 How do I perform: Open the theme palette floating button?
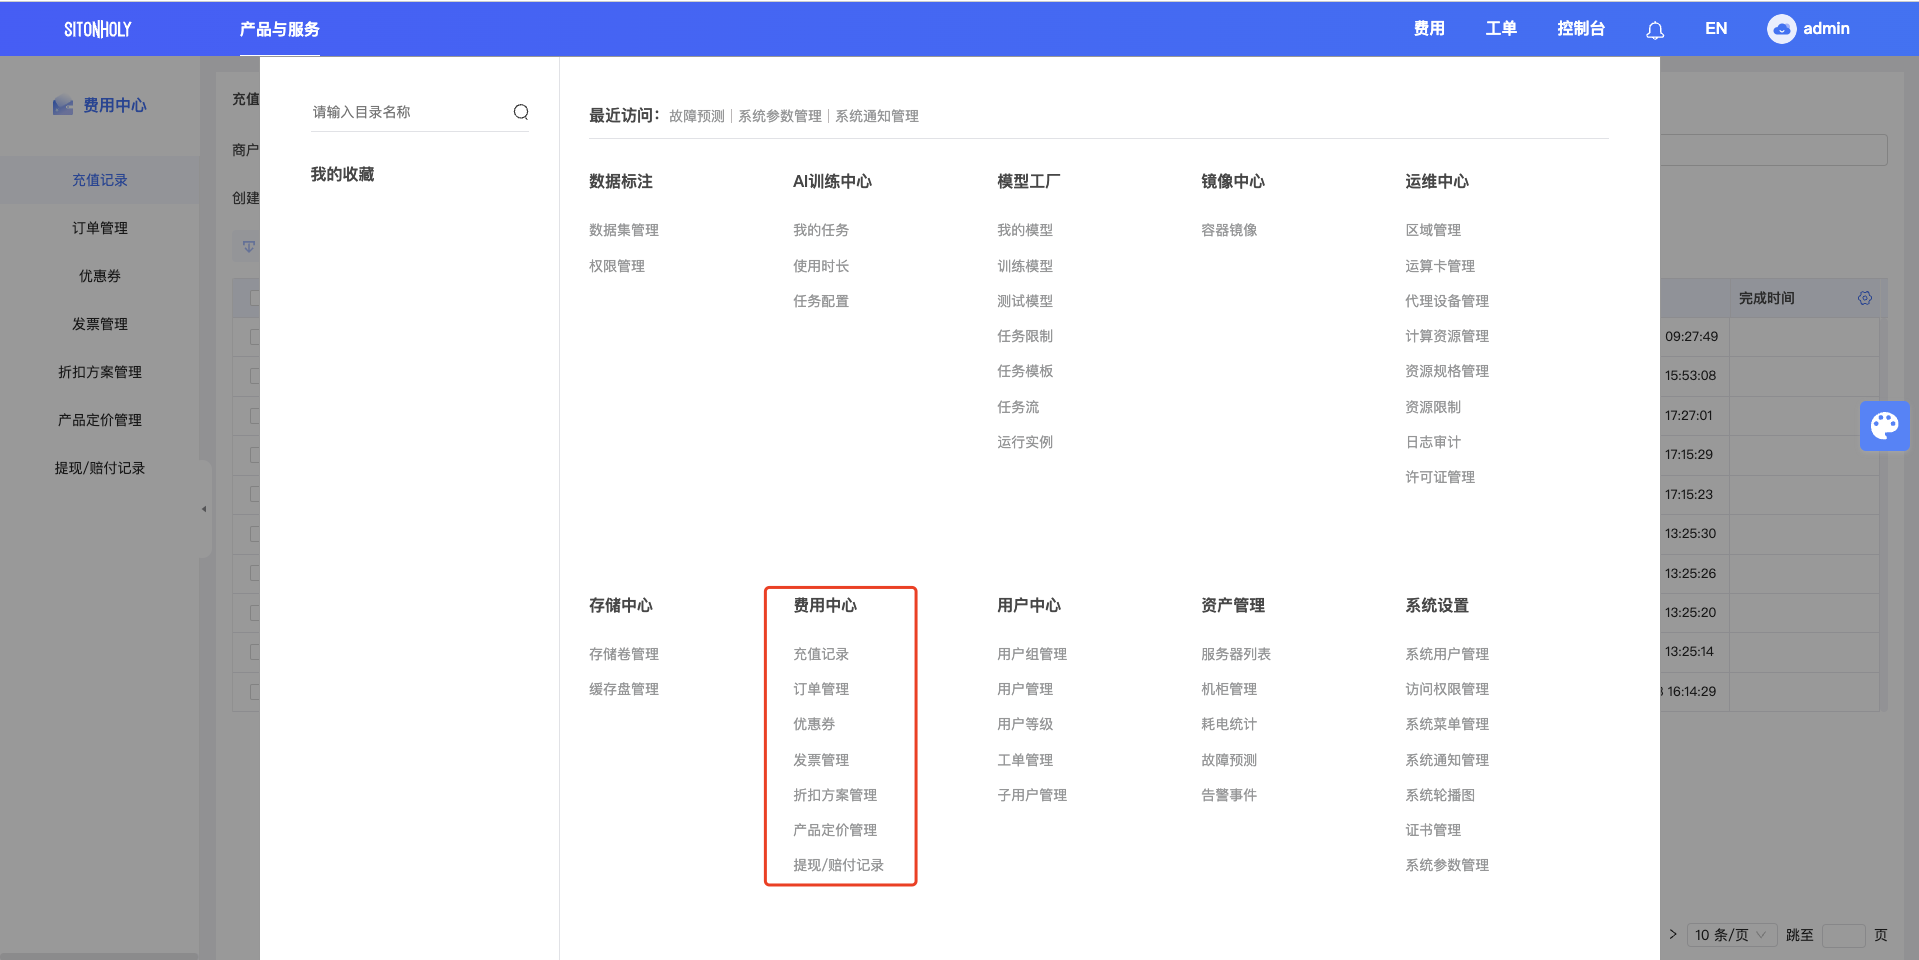pos(1885,426)
